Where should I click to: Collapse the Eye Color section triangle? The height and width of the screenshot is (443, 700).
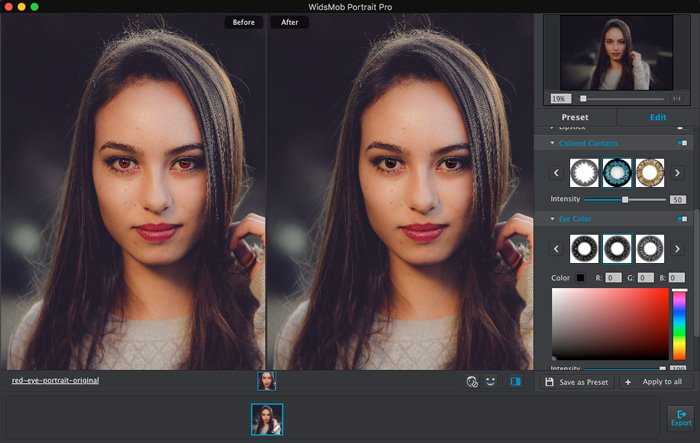point(552,218)
